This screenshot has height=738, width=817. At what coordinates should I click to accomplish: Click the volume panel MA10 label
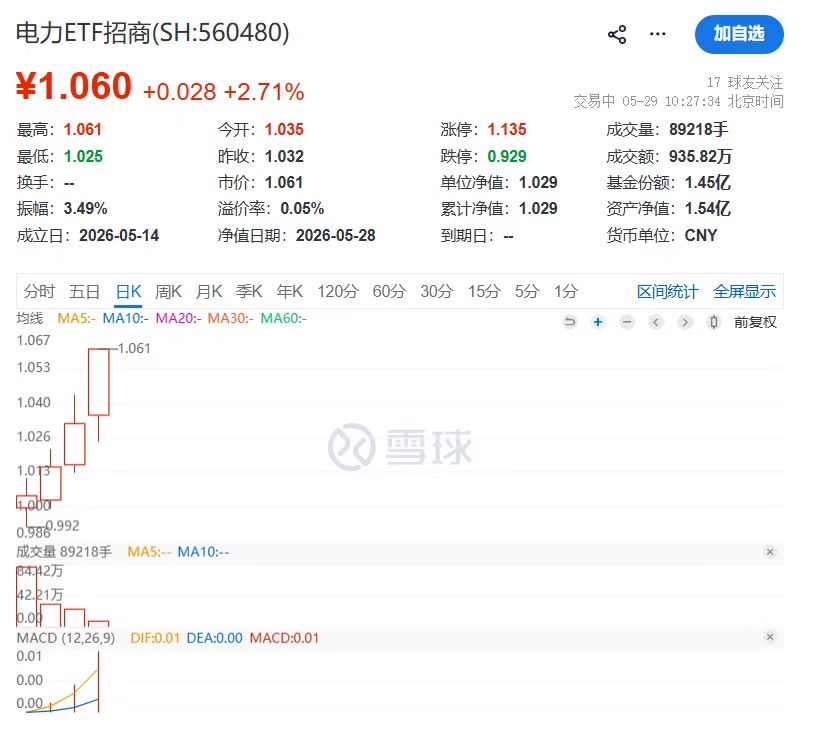click(x=203, y=551)
